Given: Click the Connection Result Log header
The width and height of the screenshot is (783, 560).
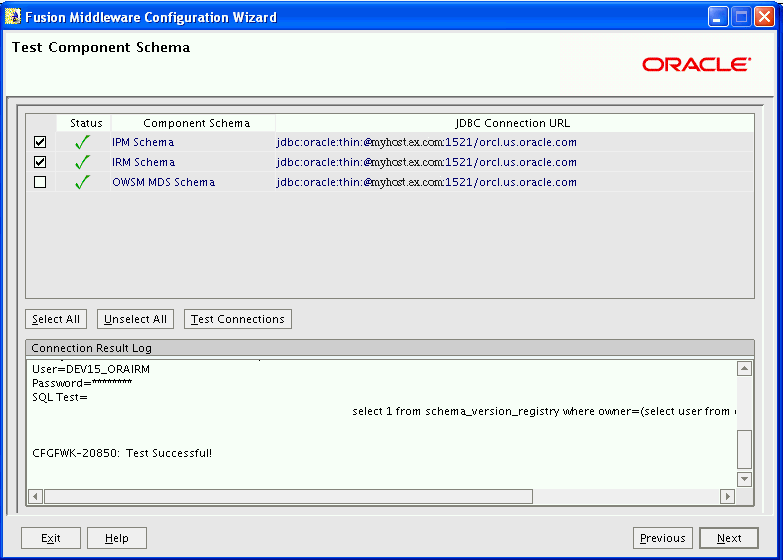Looking at the screenshot, I should pyautogui.click(x=390, y=348).
